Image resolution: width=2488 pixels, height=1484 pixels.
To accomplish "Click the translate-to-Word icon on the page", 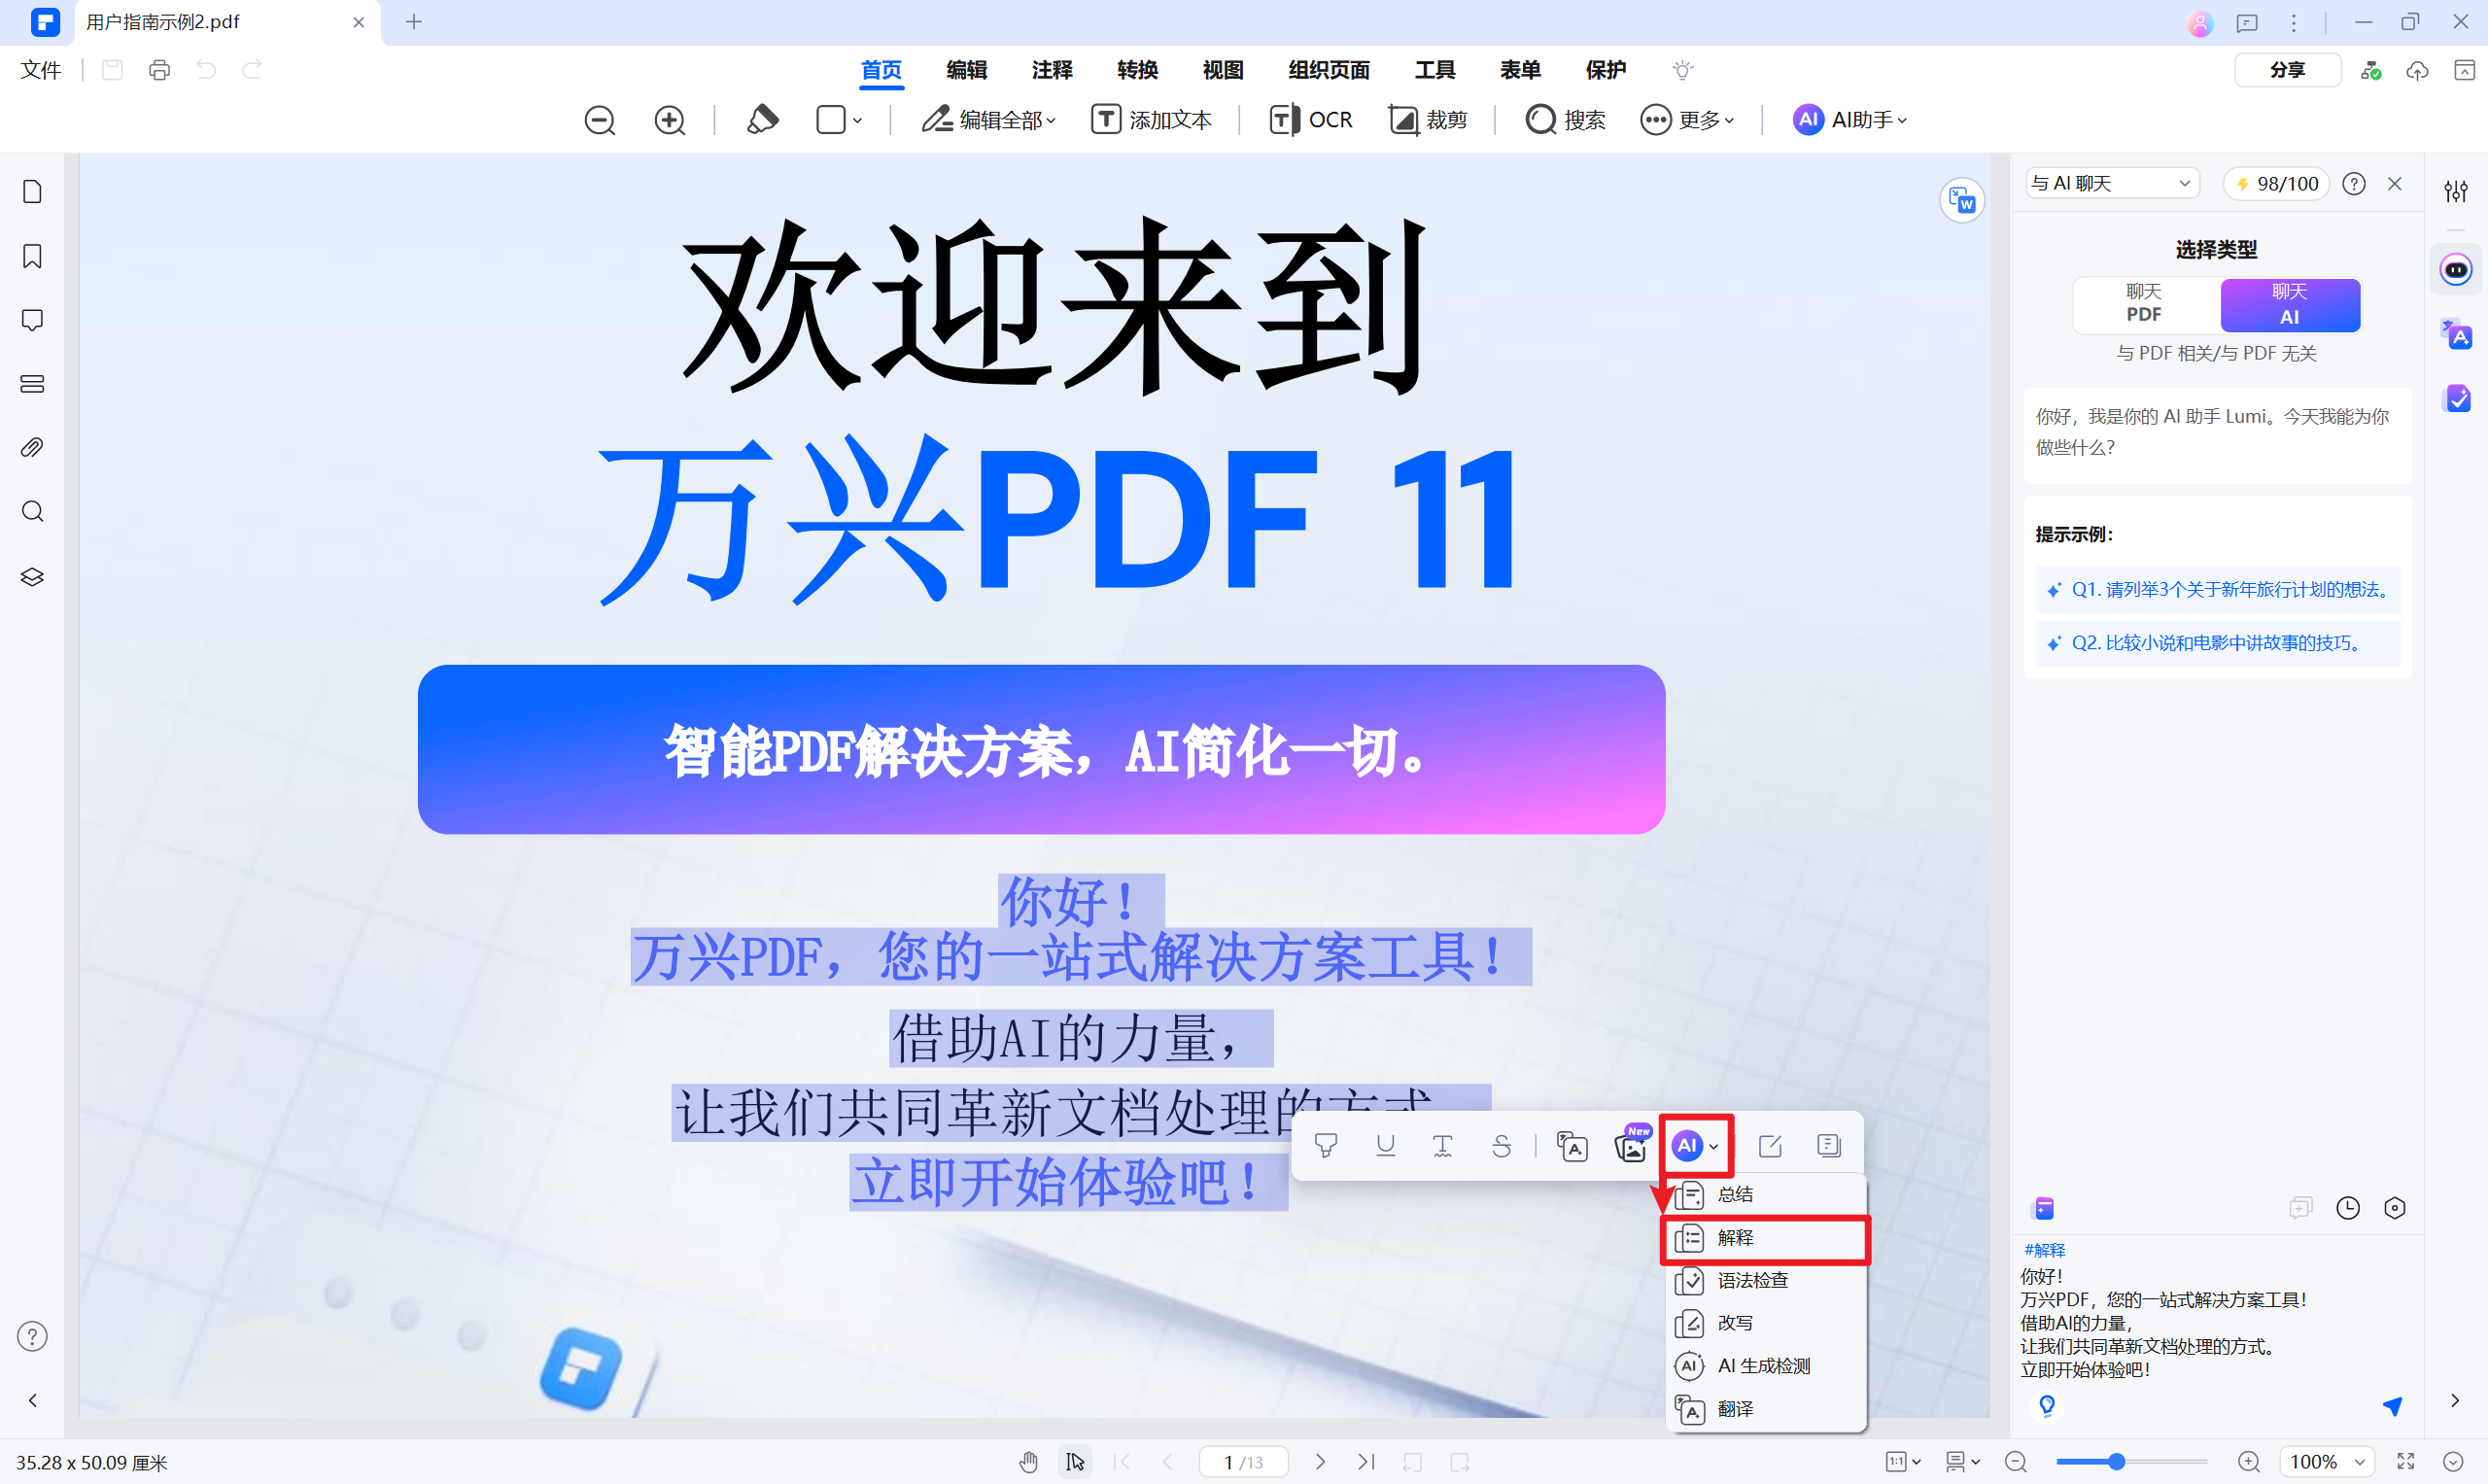I will point(1962,200).
